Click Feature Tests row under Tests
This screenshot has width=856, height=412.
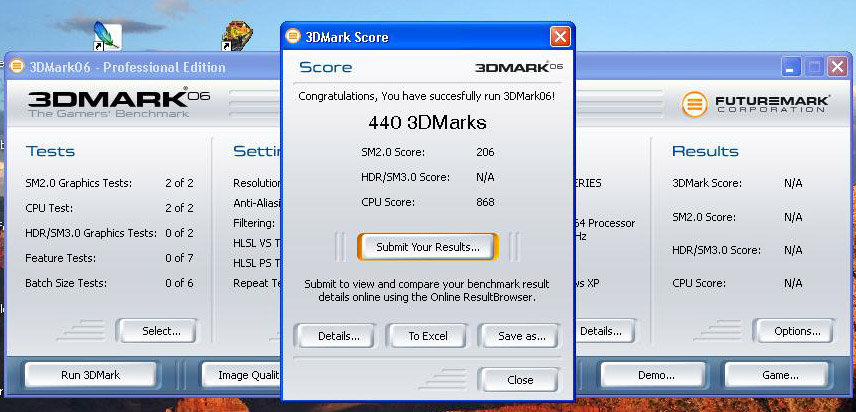tap(109, 258)
